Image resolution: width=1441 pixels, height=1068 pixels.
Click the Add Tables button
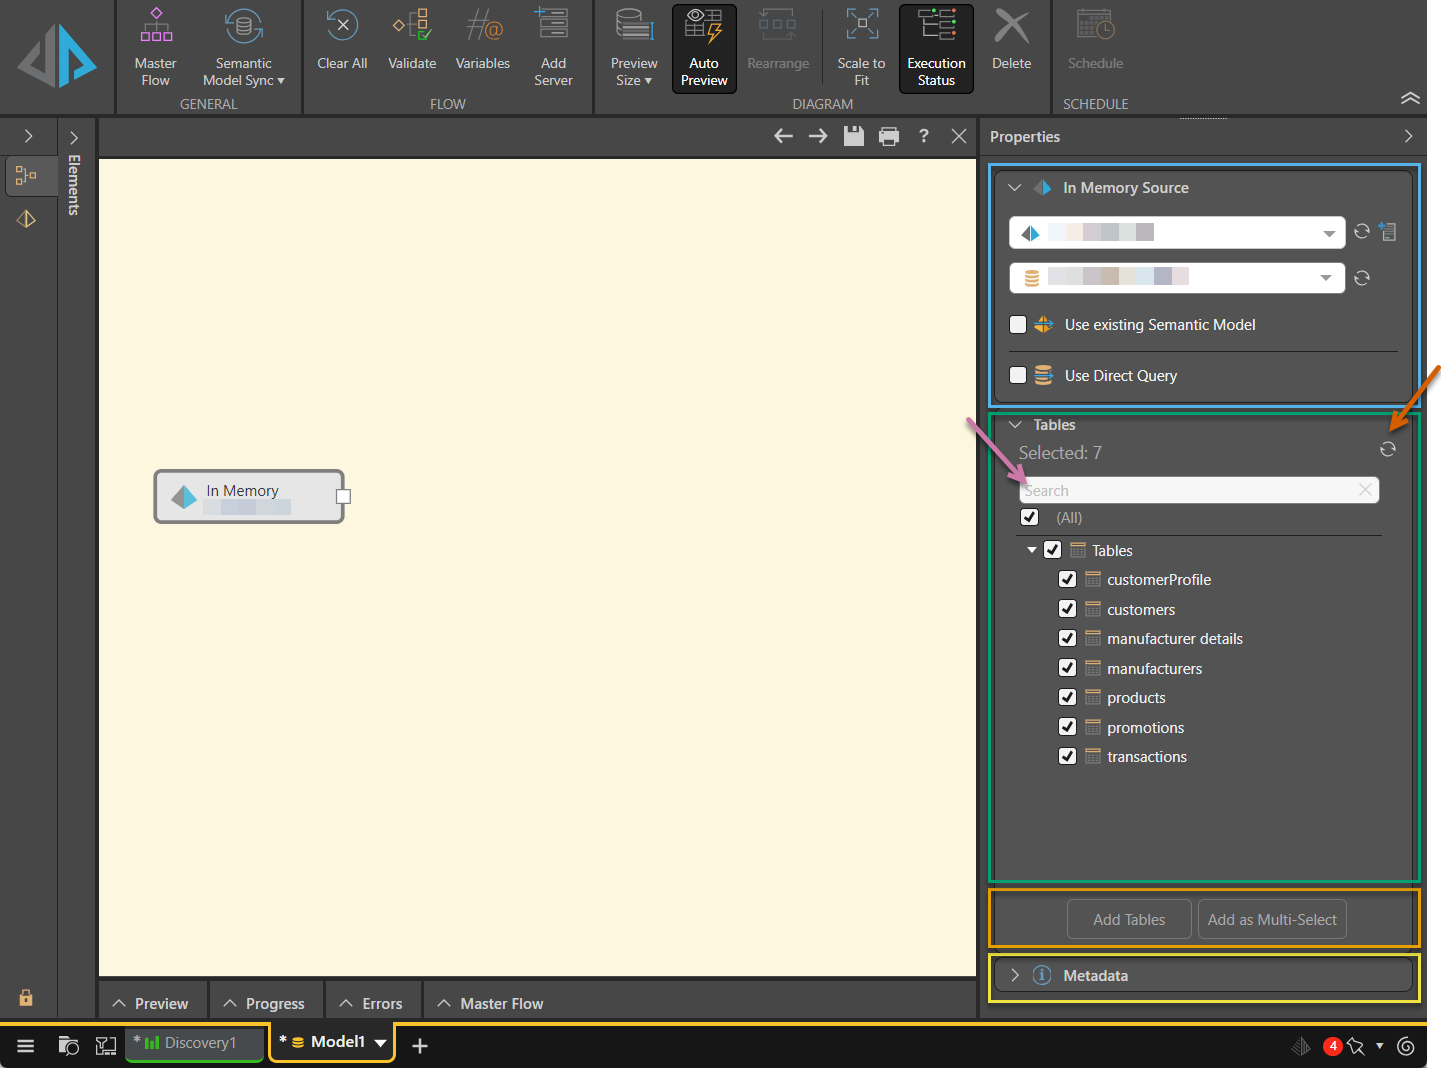point(1129,920)
